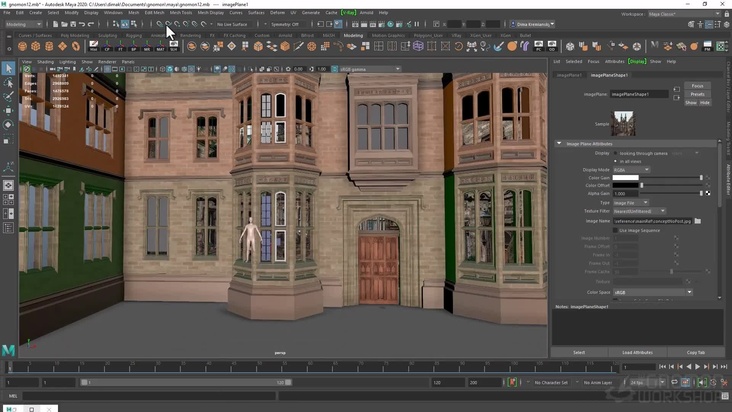732x412 pixels.
Task: Open the Texture Filter dropdown
Action: coord(639,211)
